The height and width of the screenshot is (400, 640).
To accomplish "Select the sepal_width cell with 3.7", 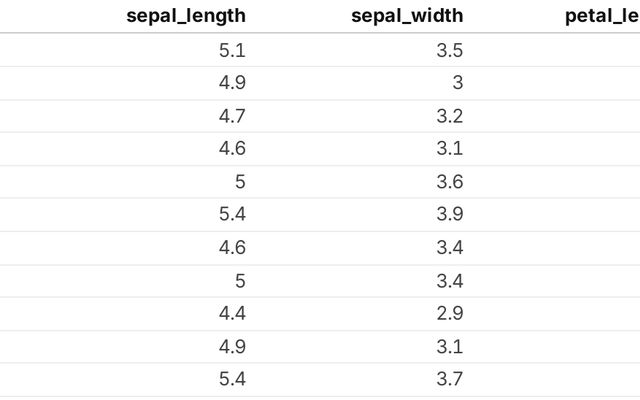I will point(450,379).
